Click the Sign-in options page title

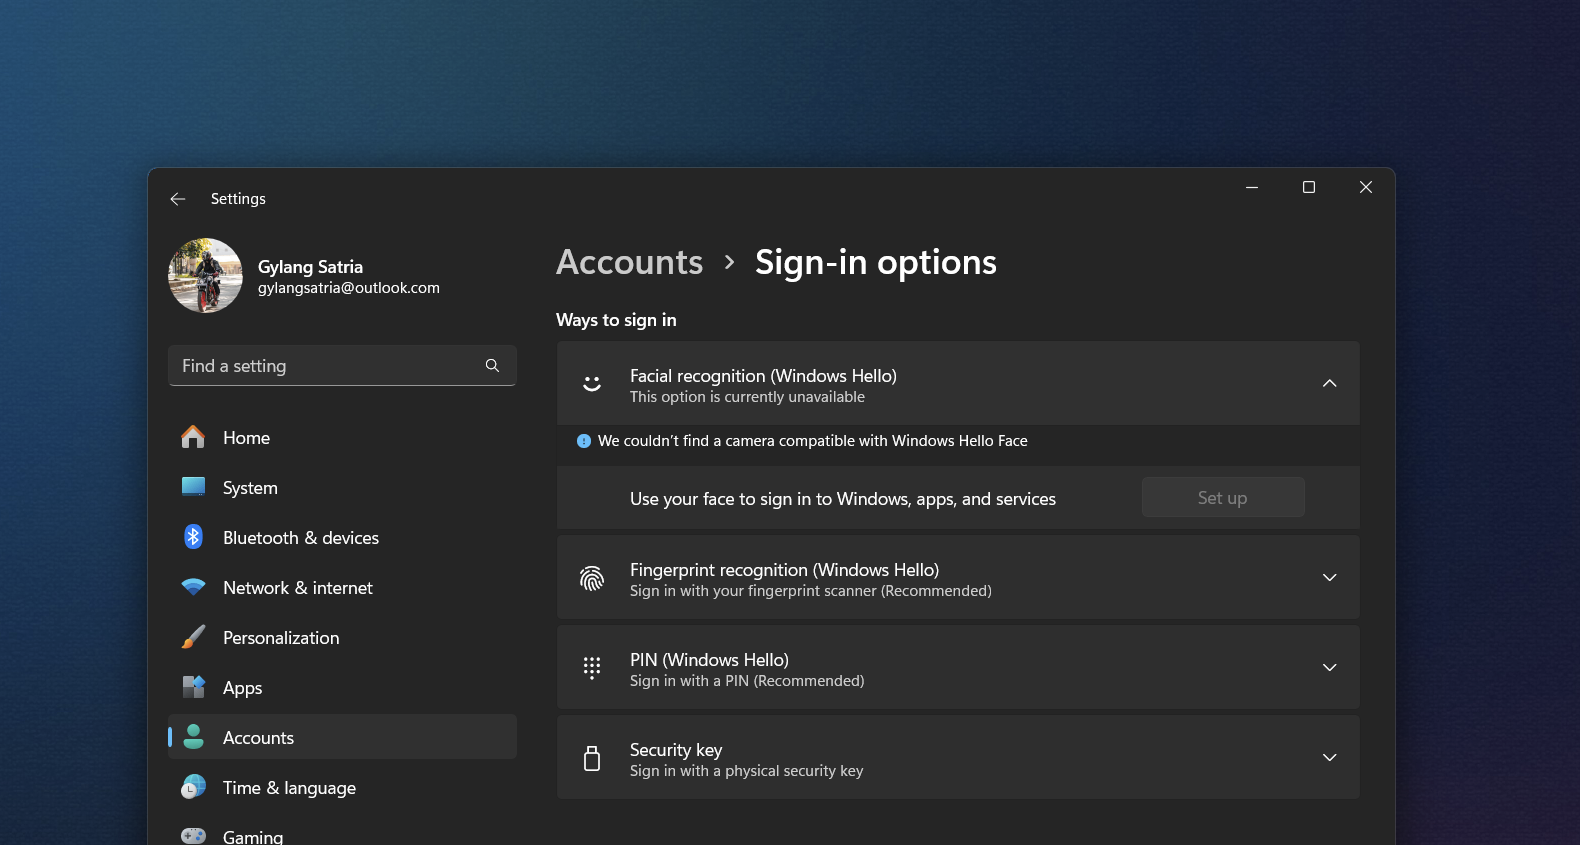pos(876,262)
